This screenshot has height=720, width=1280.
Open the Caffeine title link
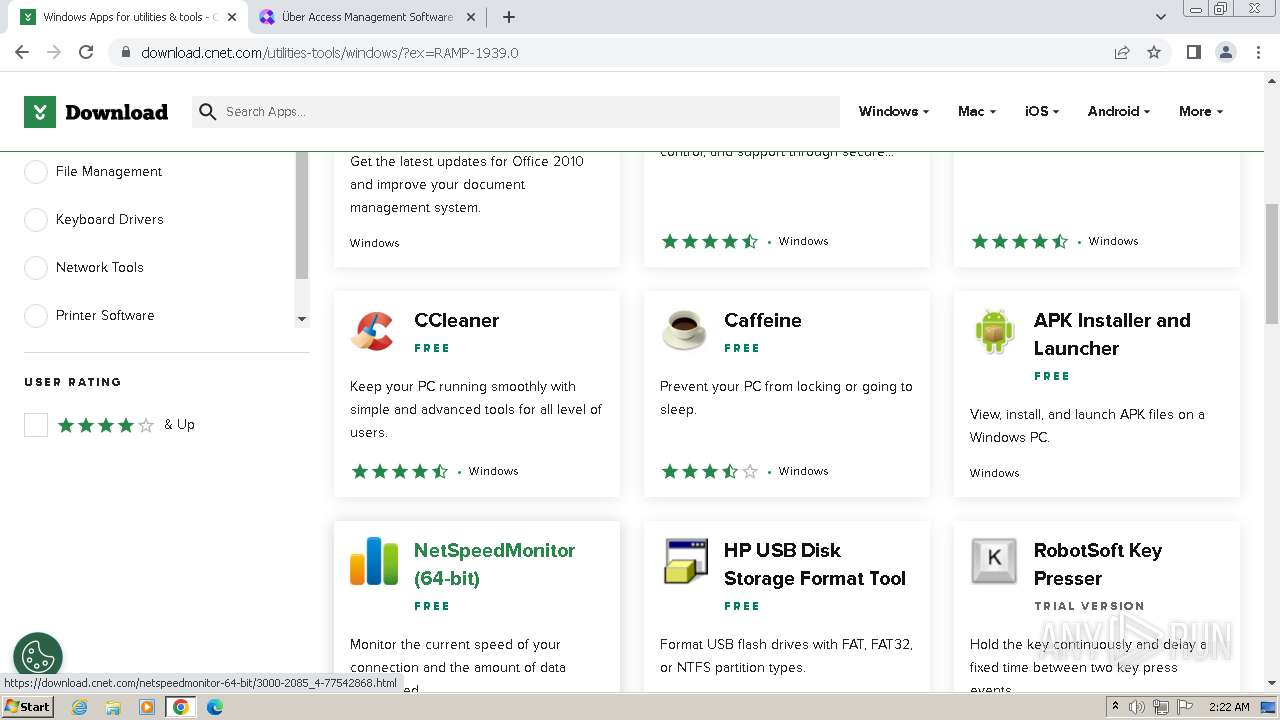tap(763, 320)
